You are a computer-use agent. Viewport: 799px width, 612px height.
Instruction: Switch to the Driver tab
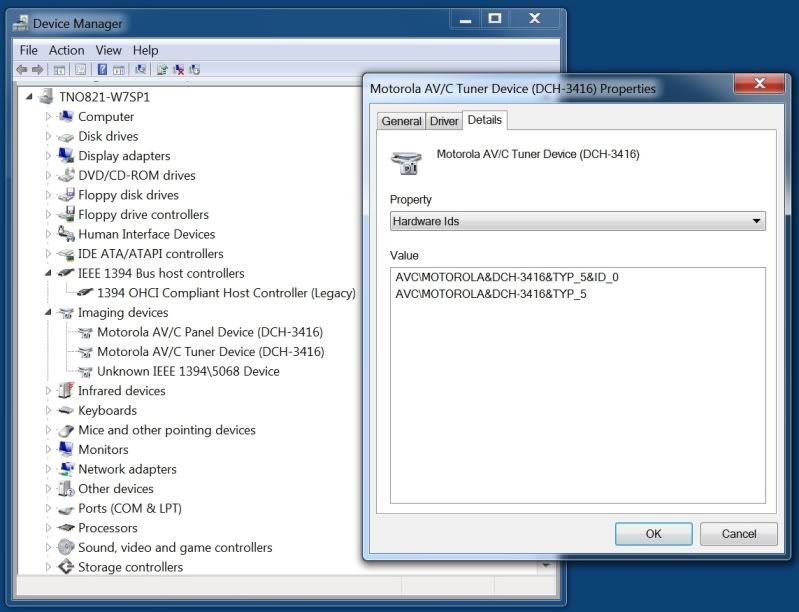[x=444, y=121]
